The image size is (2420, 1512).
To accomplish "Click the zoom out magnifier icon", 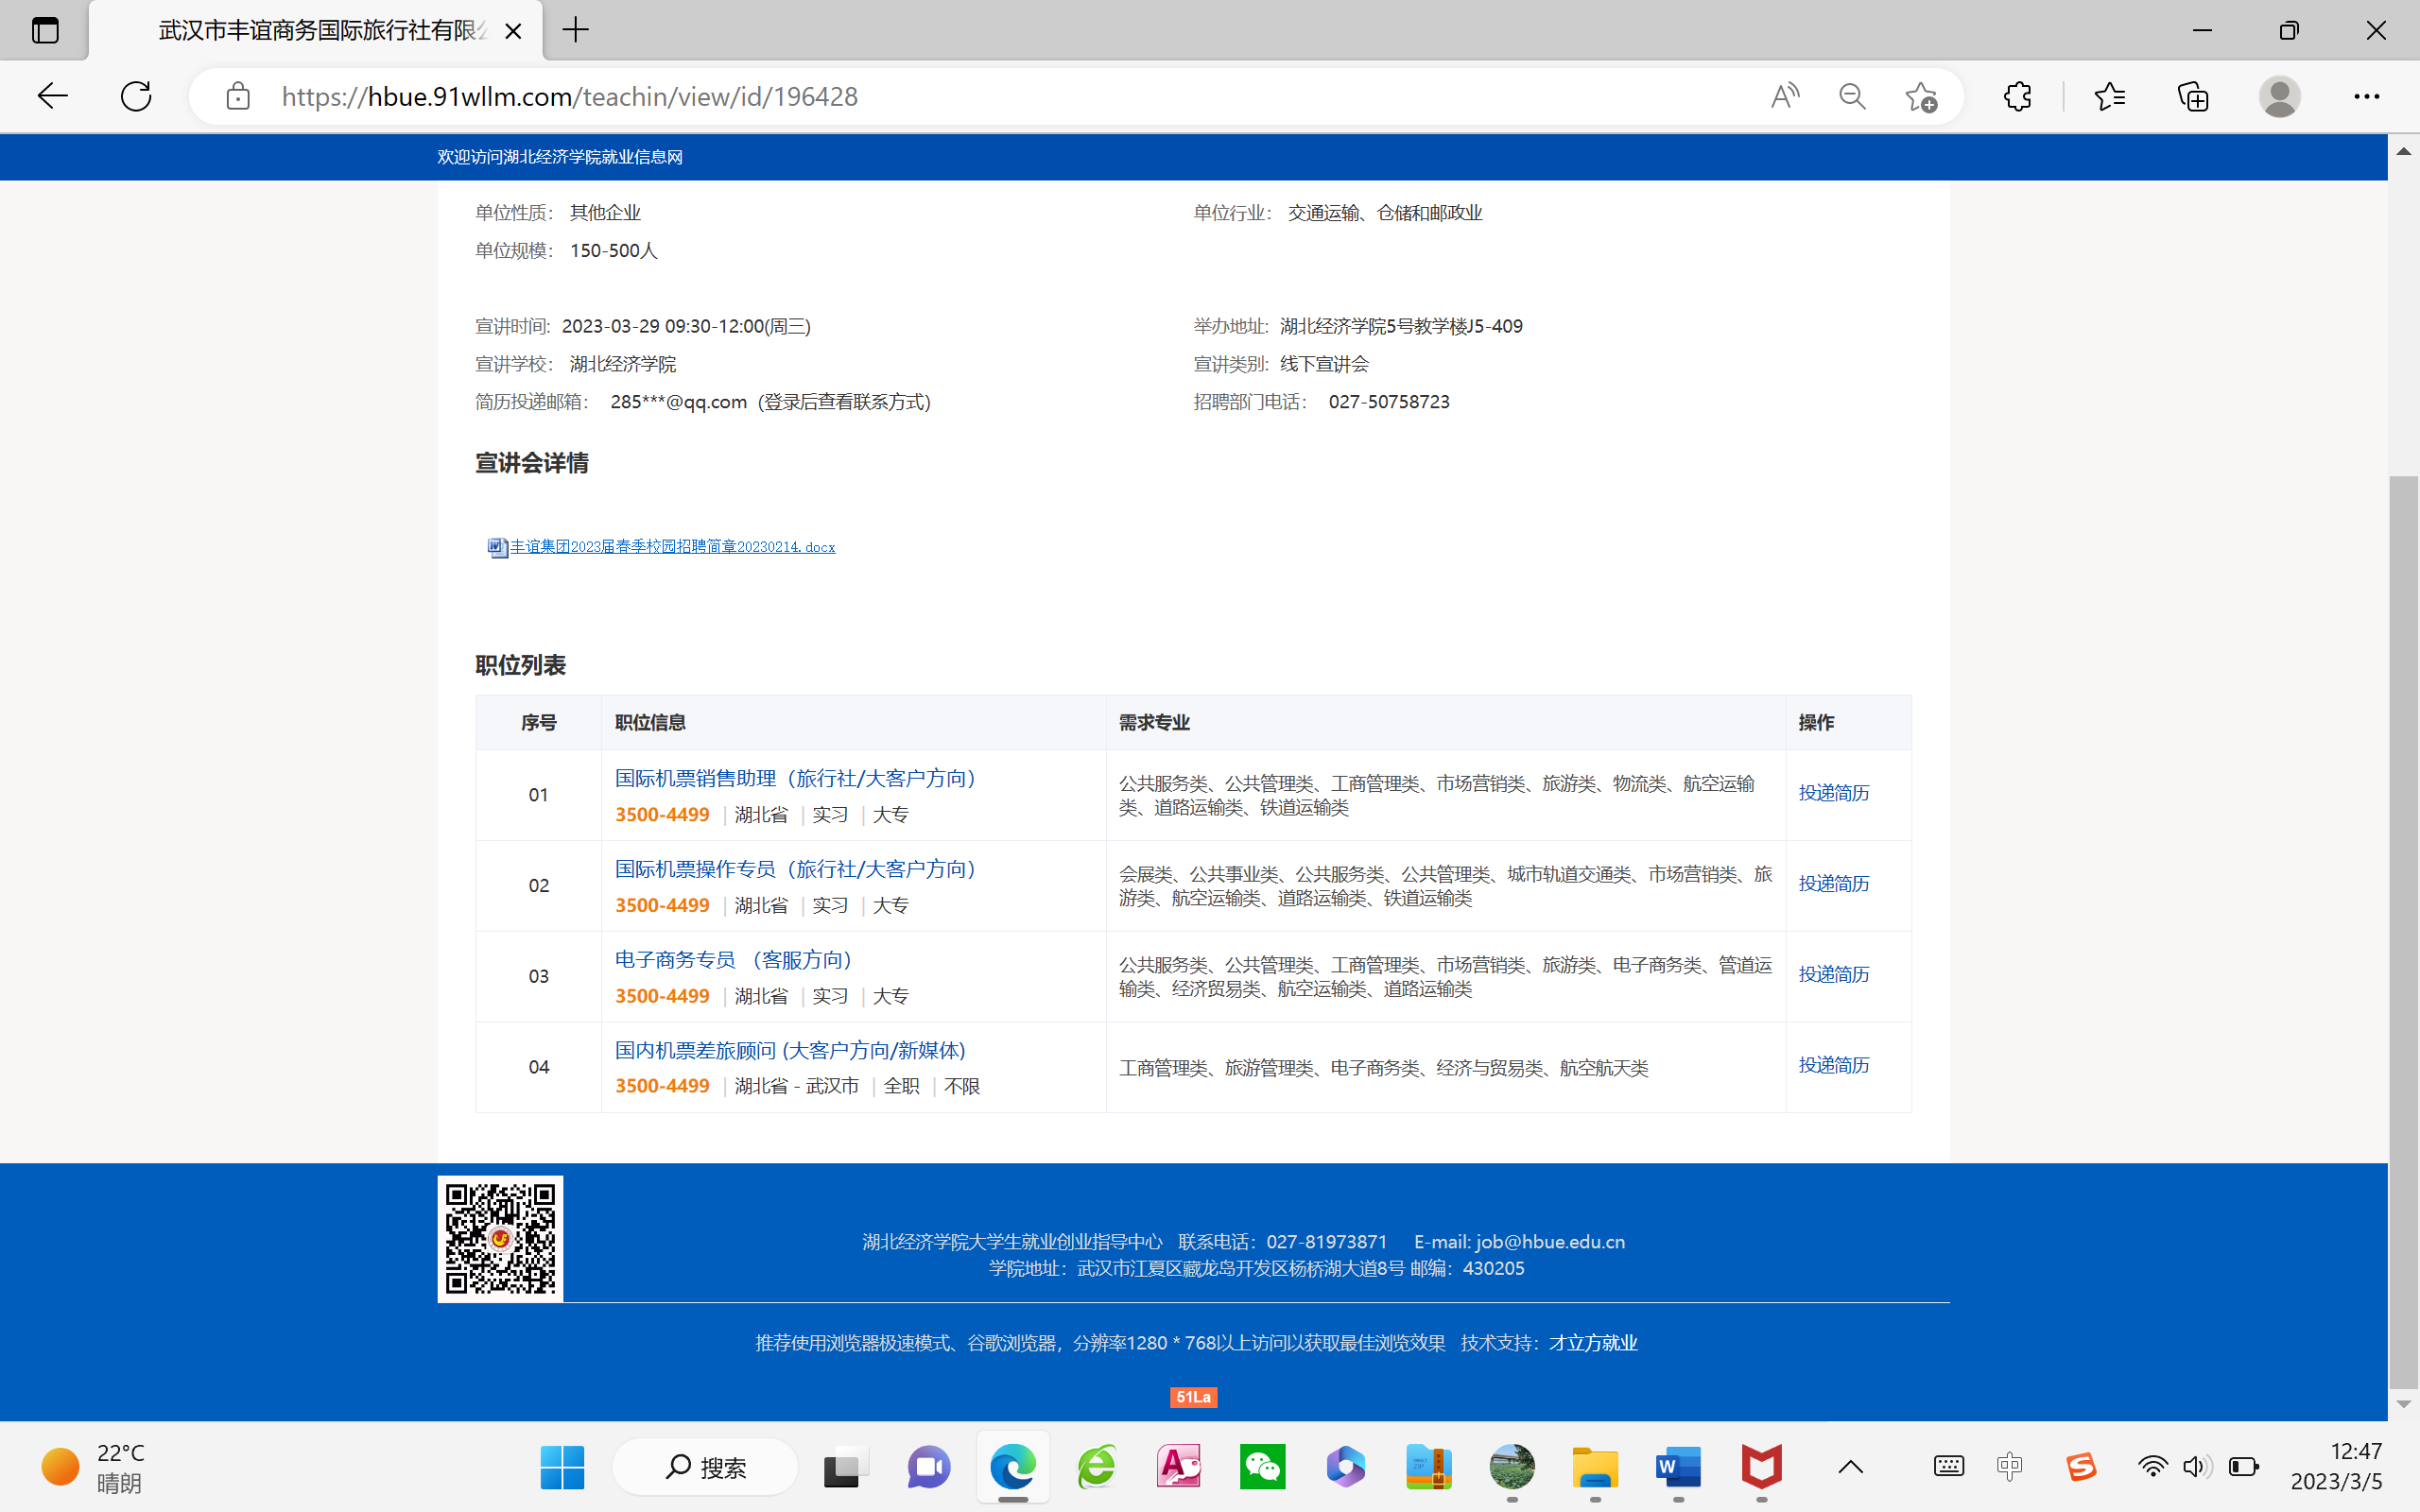I will click(x=1852, y=96).
